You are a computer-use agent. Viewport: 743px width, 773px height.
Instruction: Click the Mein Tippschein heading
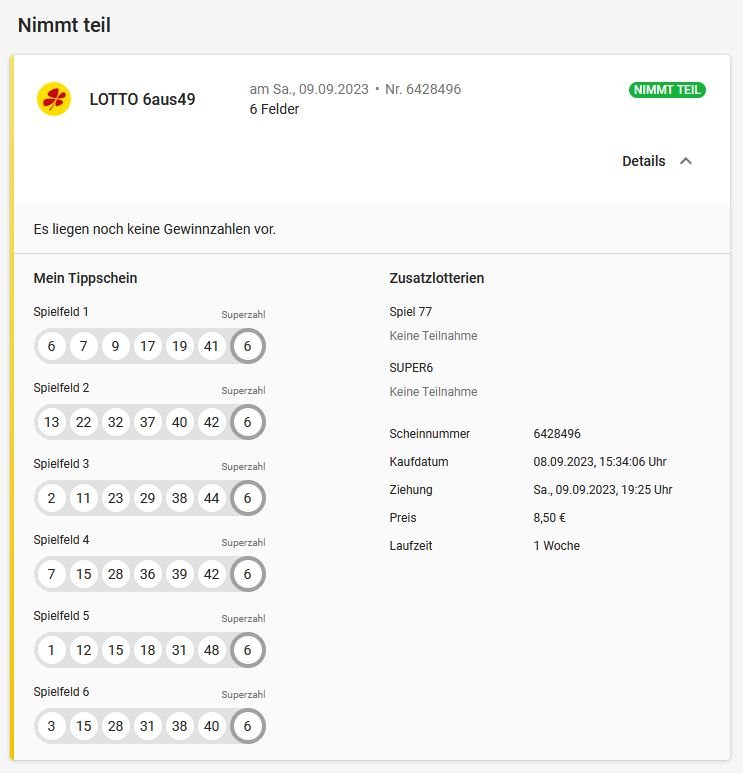coord(85,278)
